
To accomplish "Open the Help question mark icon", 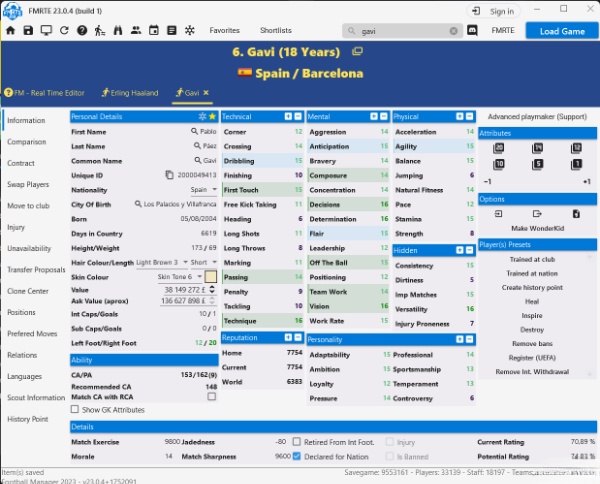I will coord(82,30).
